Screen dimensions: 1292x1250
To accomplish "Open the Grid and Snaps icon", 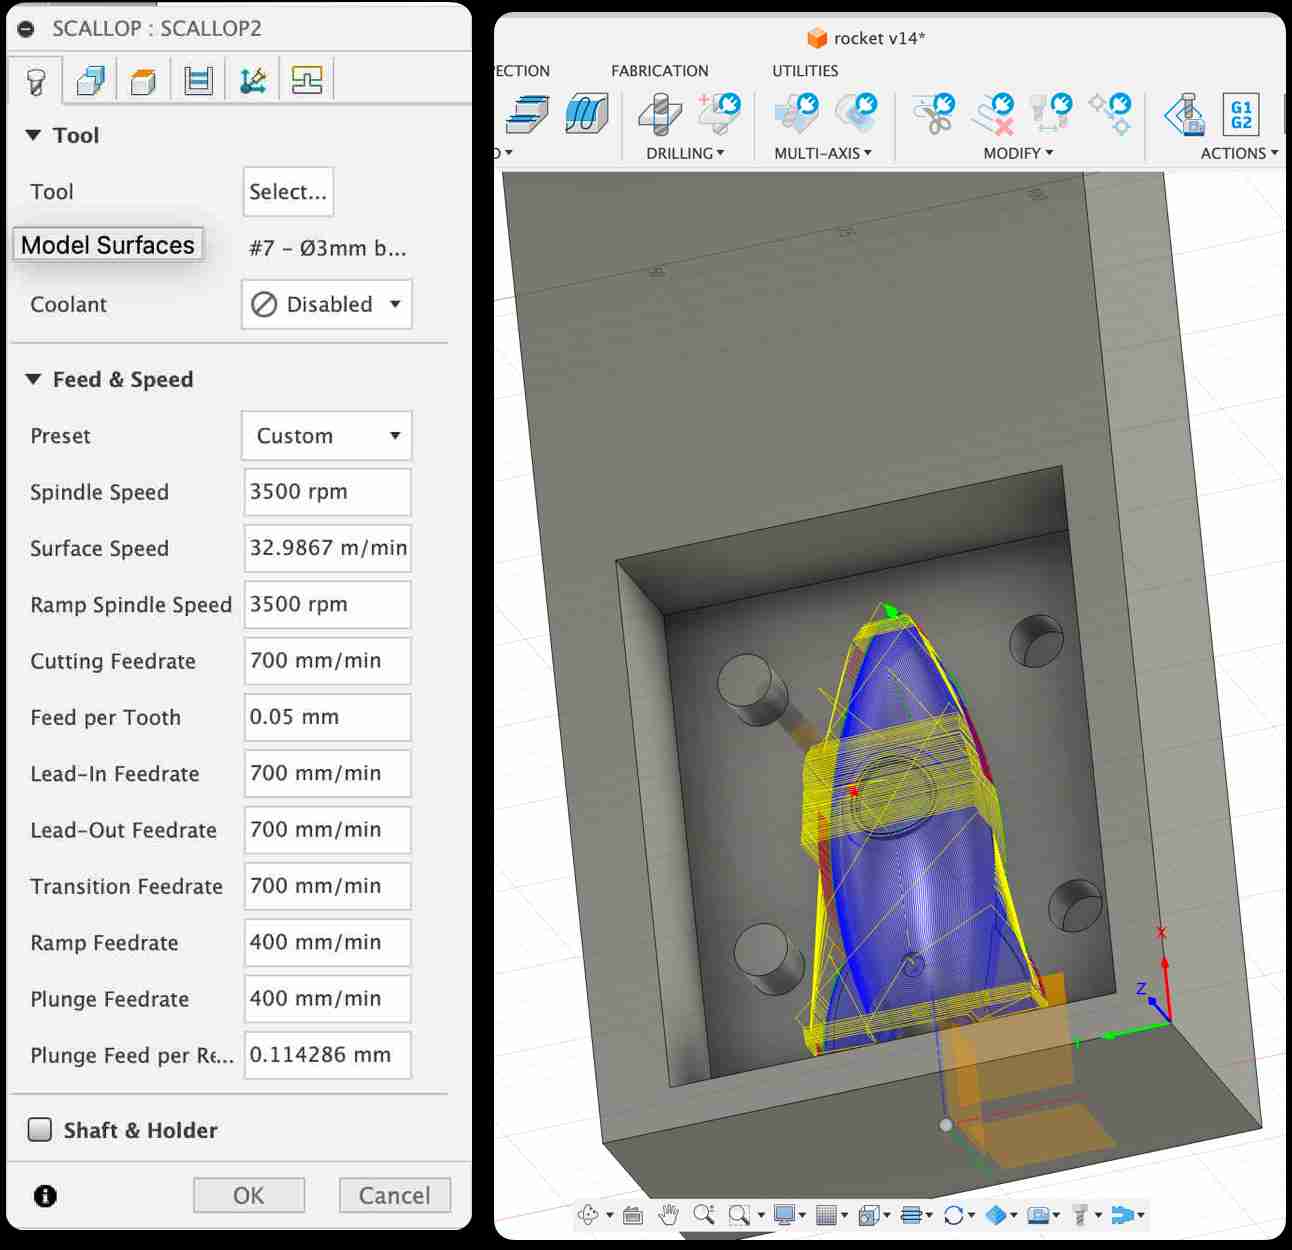I will [x=826, y=1215].
